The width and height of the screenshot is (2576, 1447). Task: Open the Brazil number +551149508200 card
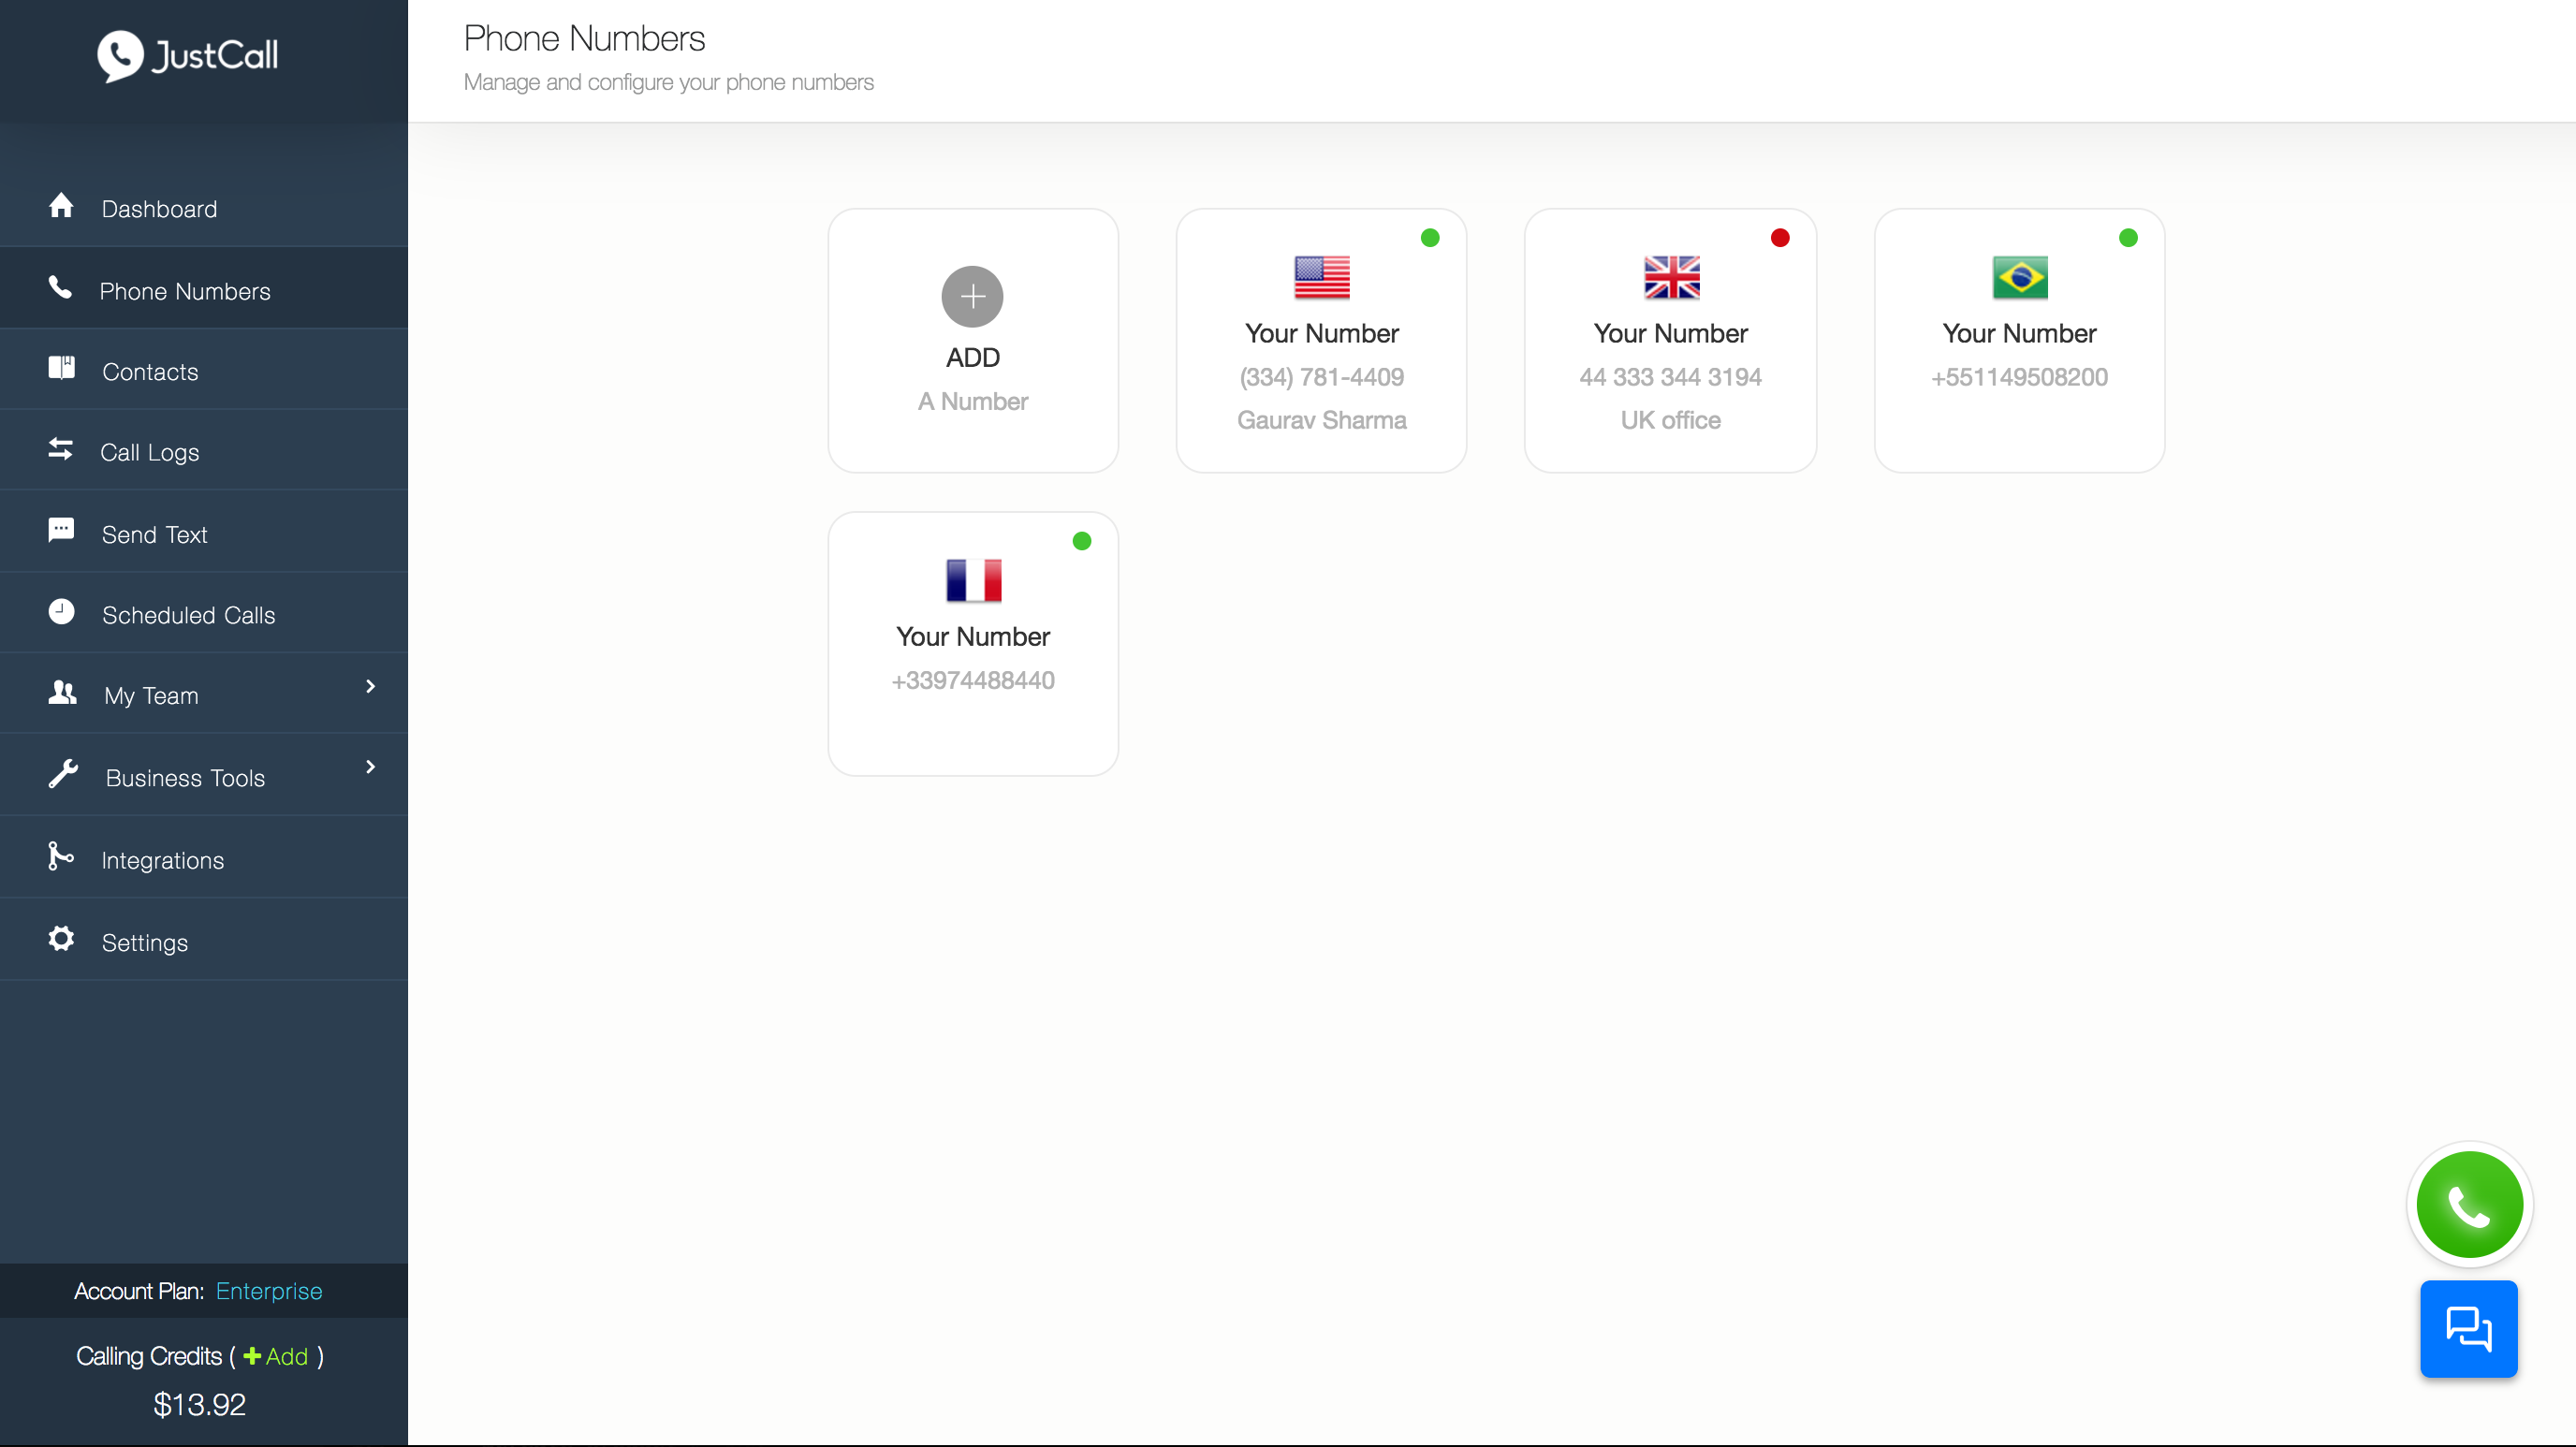(2019, 340)
